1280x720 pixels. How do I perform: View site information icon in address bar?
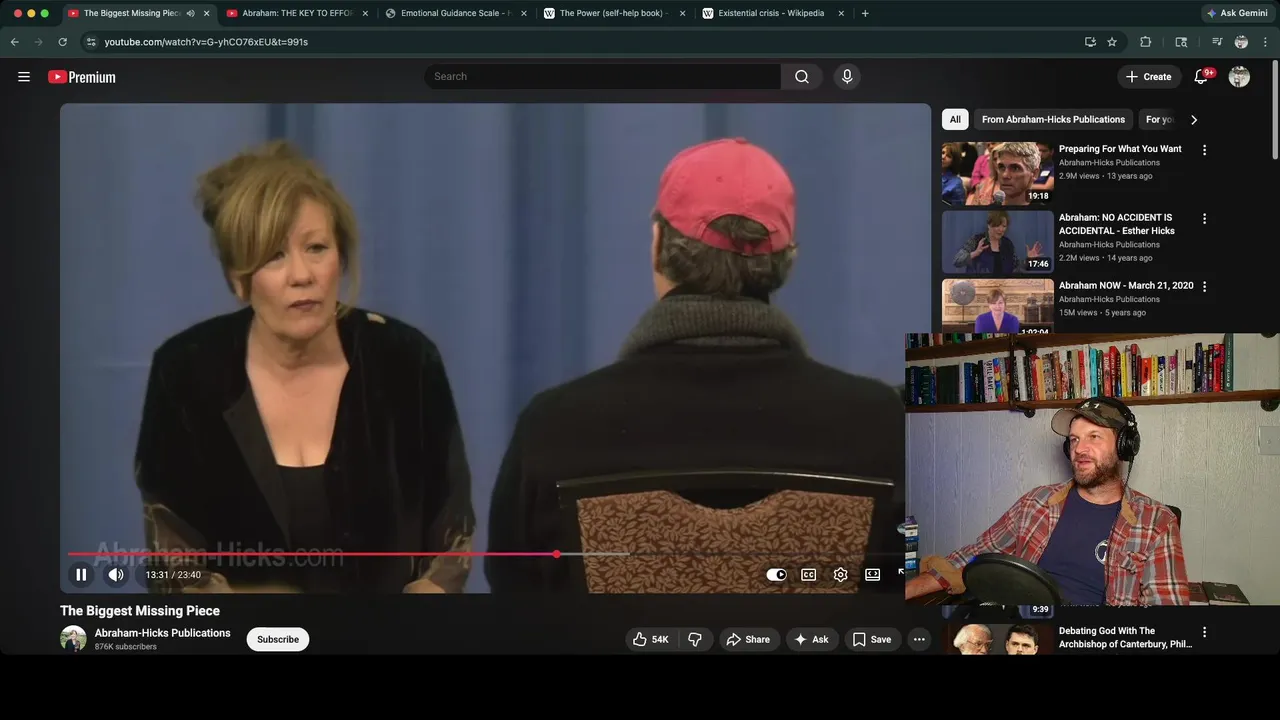91,42
